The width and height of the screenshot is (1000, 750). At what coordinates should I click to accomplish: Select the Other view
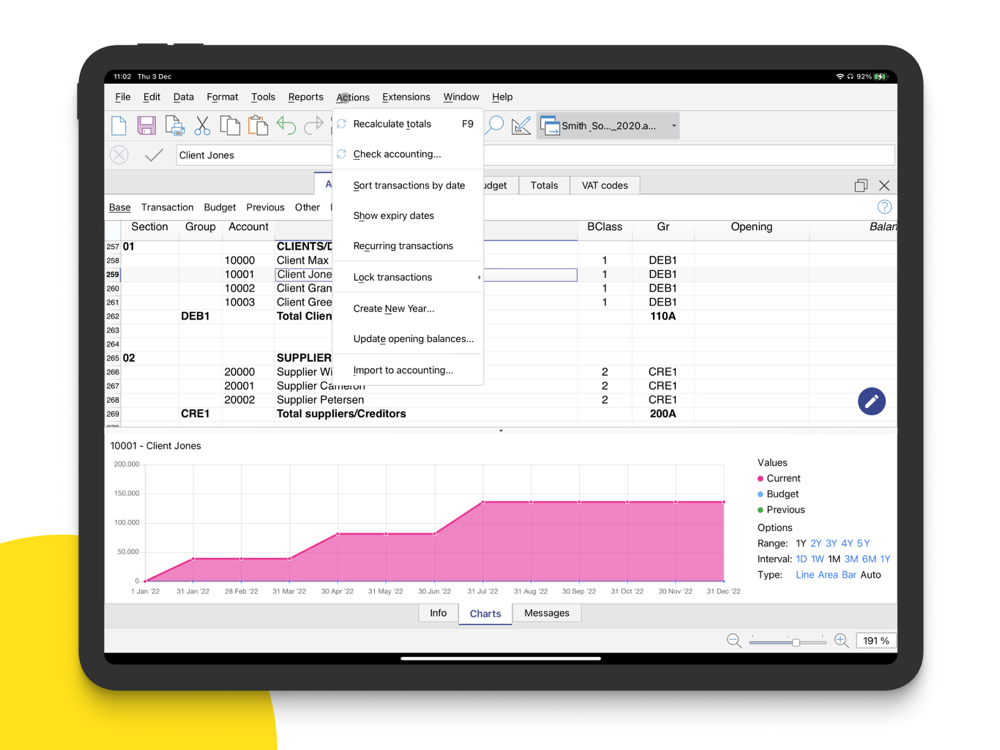point(307,207)
